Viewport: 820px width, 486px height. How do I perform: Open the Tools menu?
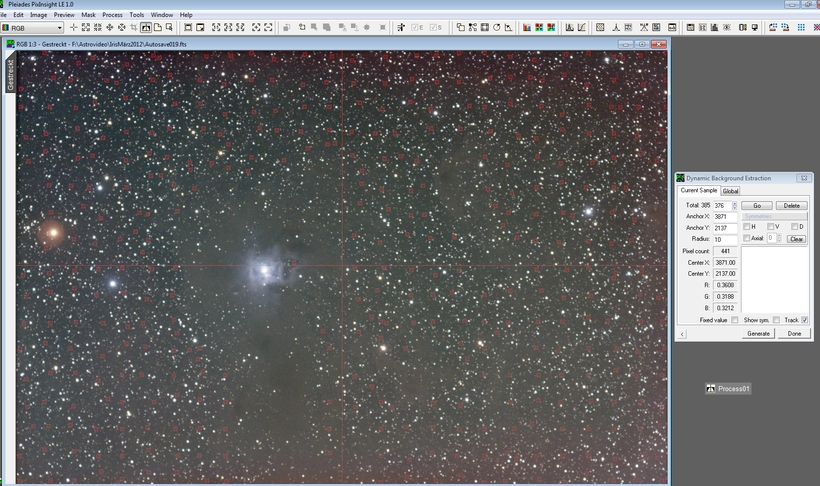point(136,15)
